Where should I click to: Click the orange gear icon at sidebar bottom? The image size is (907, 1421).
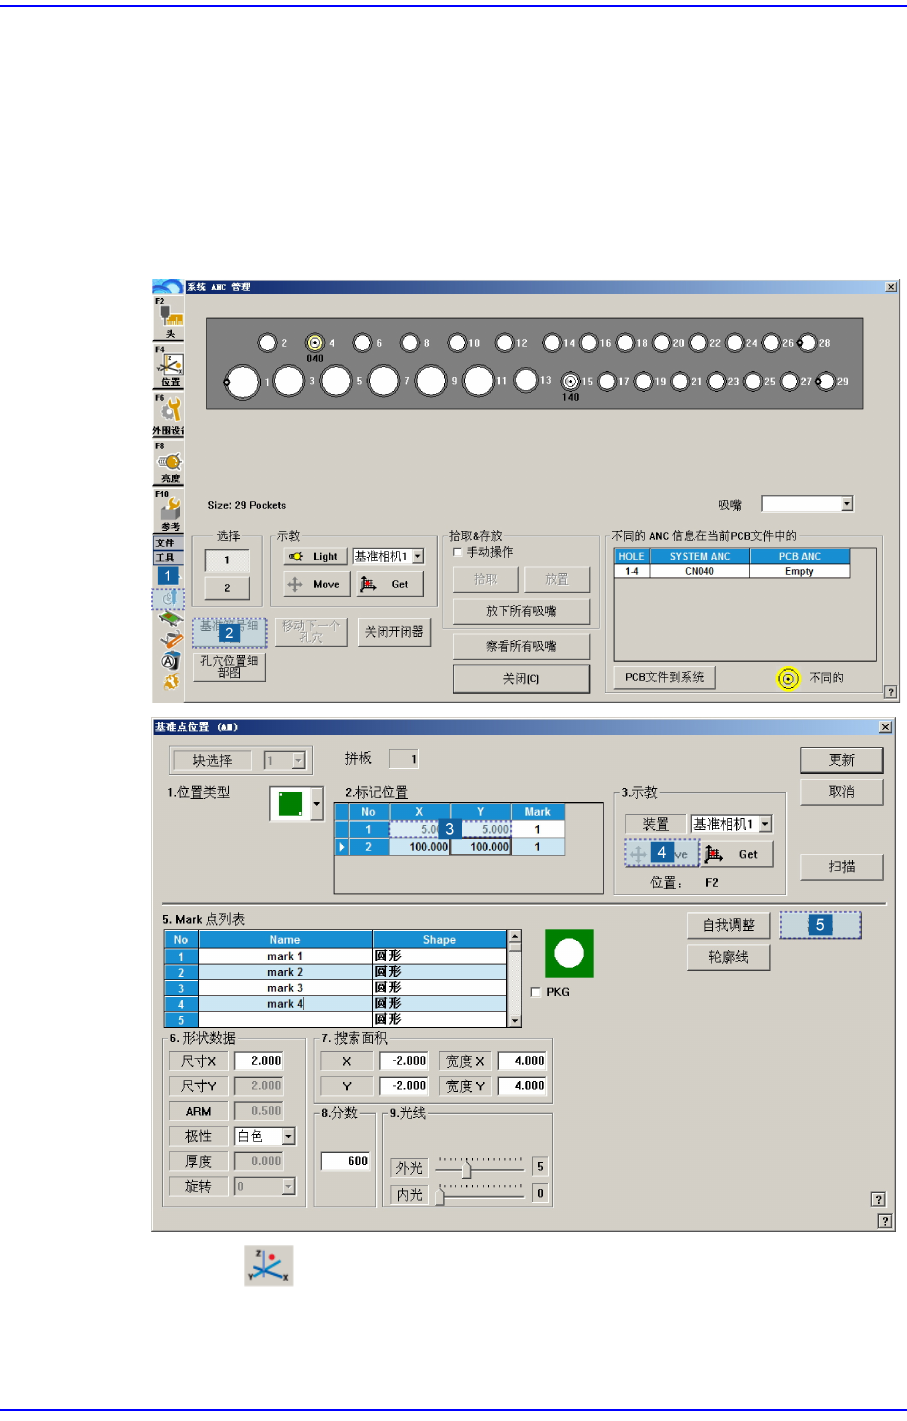[170, 682]
